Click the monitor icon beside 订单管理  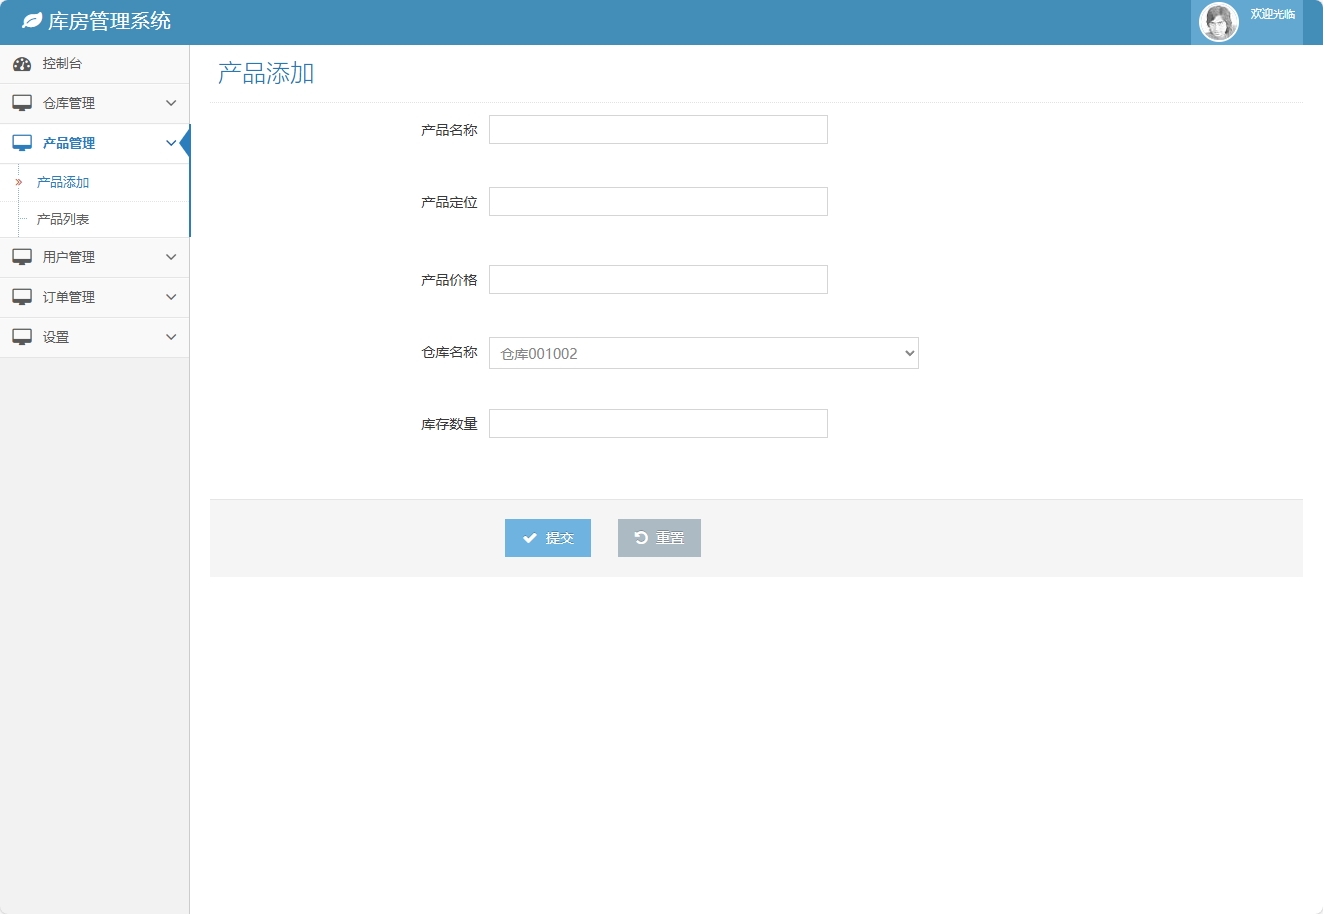pos(21,297)
